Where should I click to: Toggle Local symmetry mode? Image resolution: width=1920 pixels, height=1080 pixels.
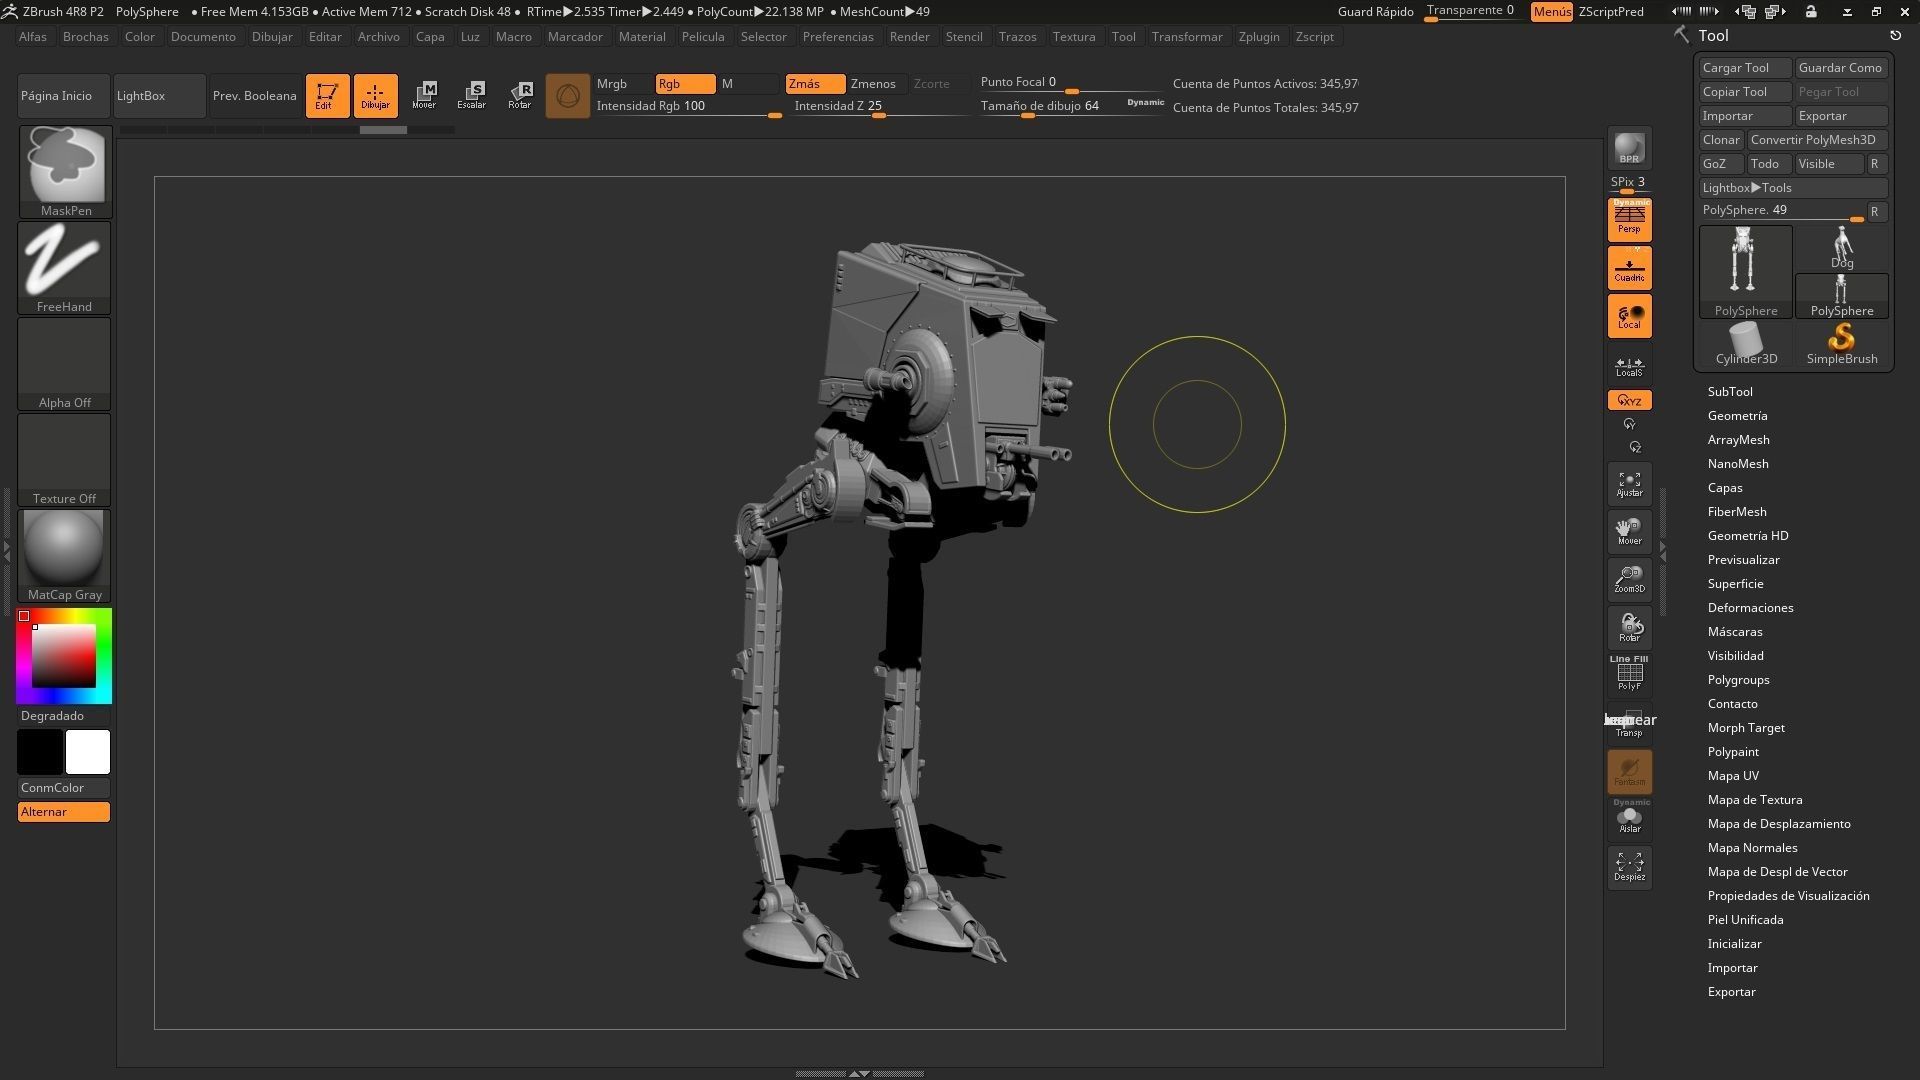click(x=1629, y=316)
